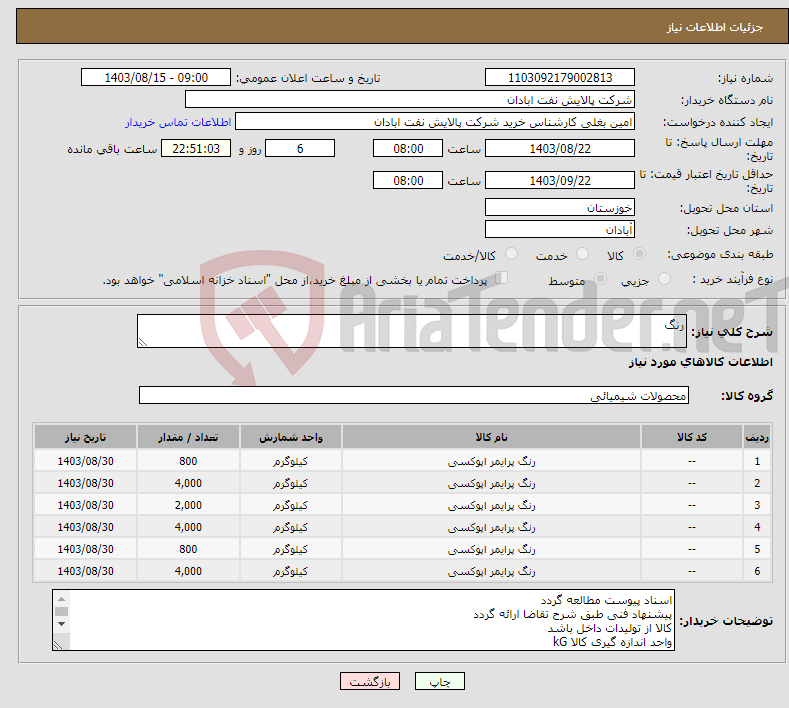Click quantity 800 in row 5
This screenshot has width=789, height=708.
click(x=188, y=549)
